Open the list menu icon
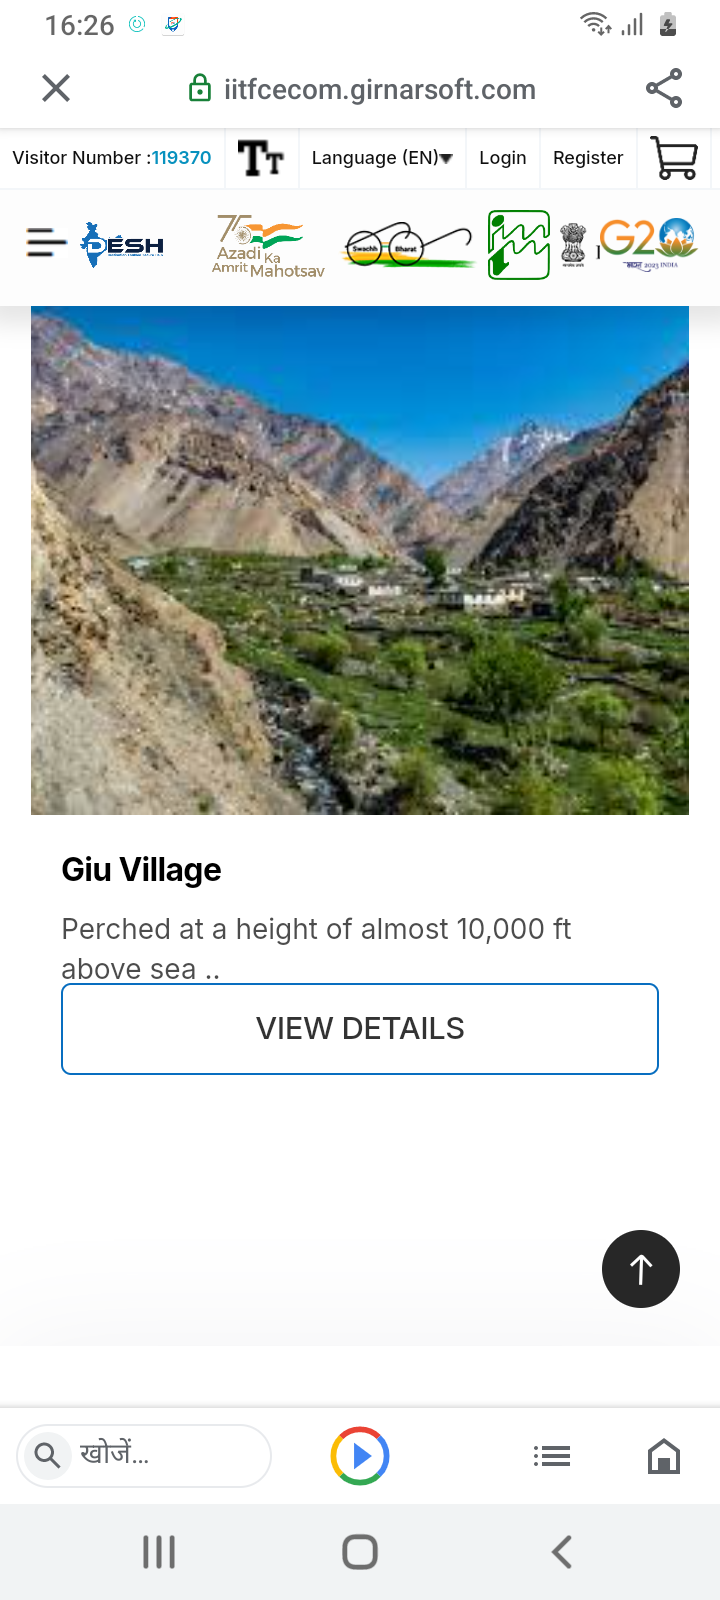This screenshot has height=1600, width=720. (551, 1456)
